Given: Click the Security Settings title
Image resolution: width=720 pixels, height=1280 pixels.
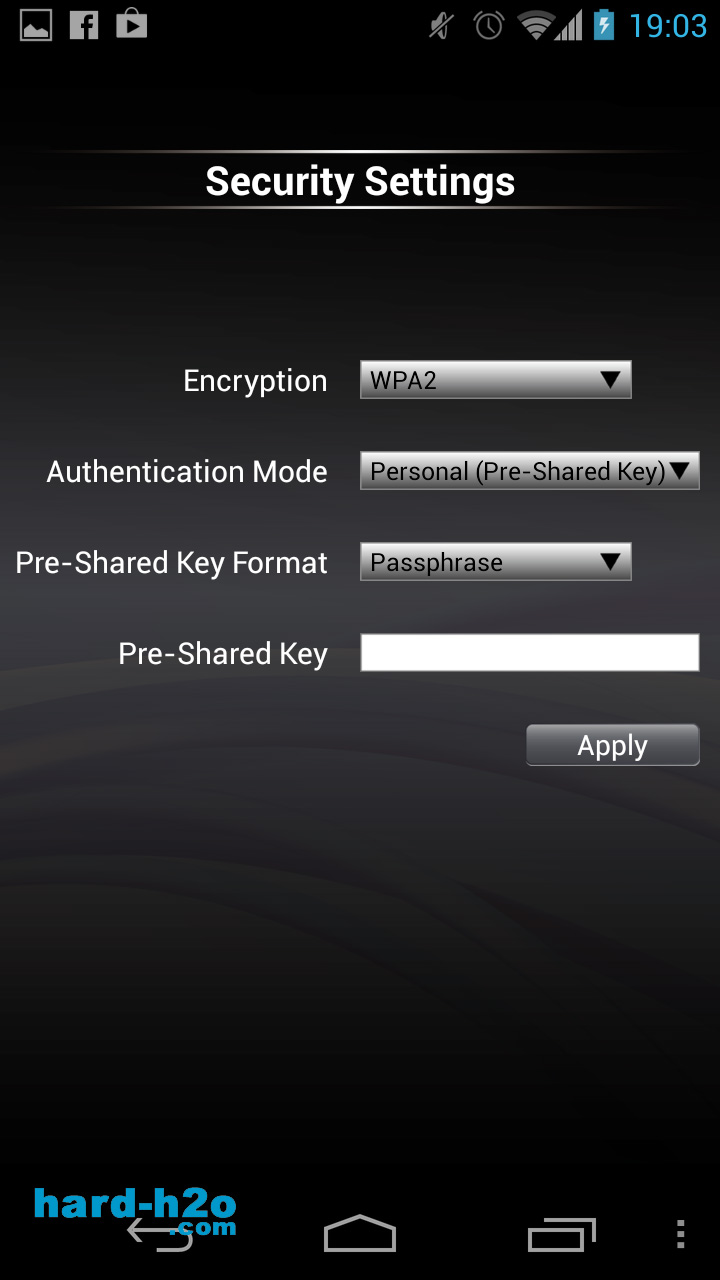Looking at the screenshot, I should 360,181.
